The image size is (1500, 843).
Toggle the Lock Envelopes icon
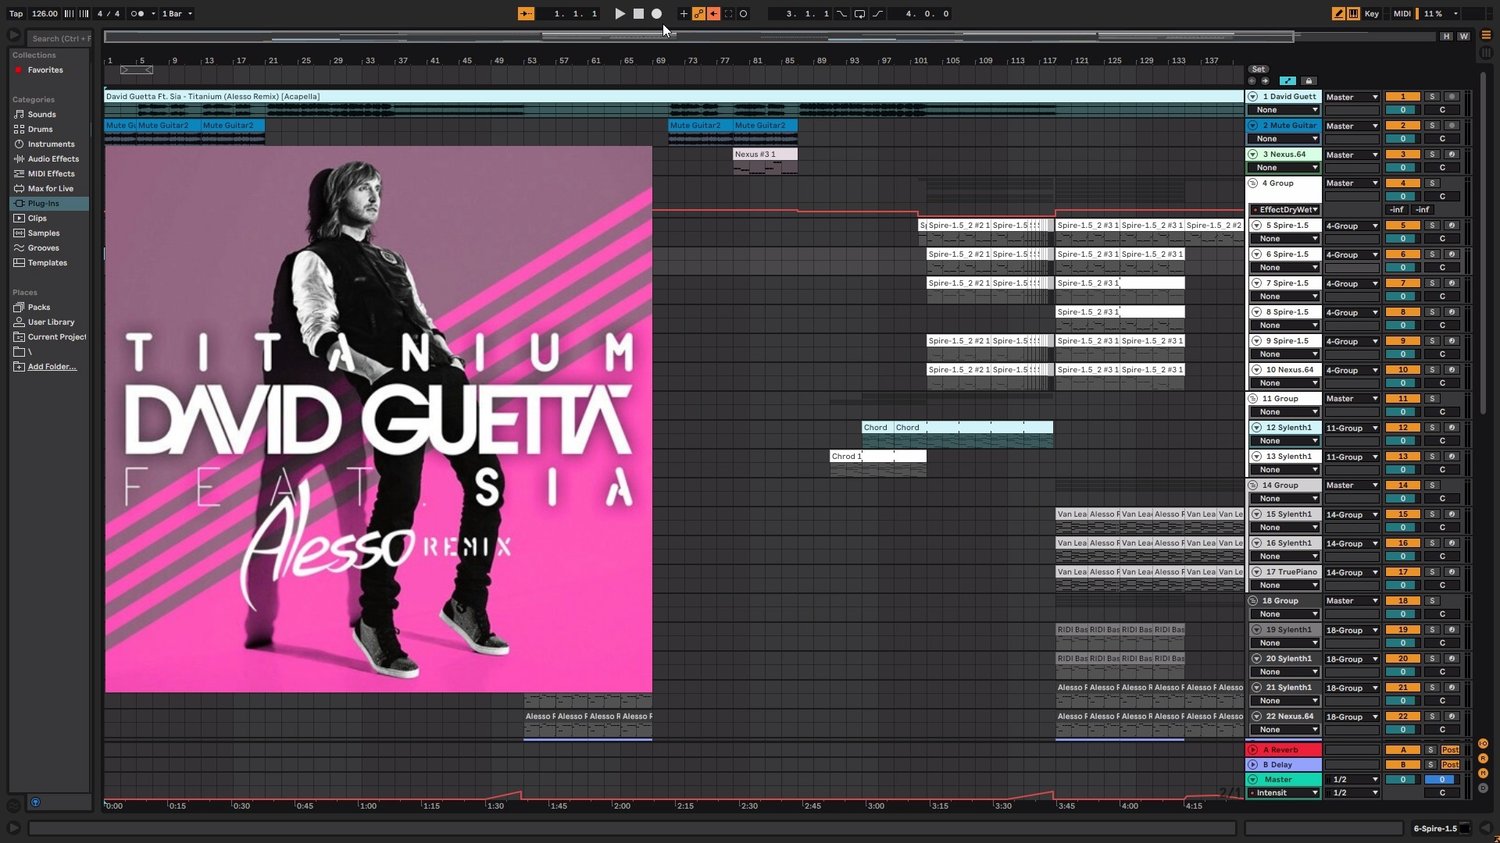(1308, 81)
